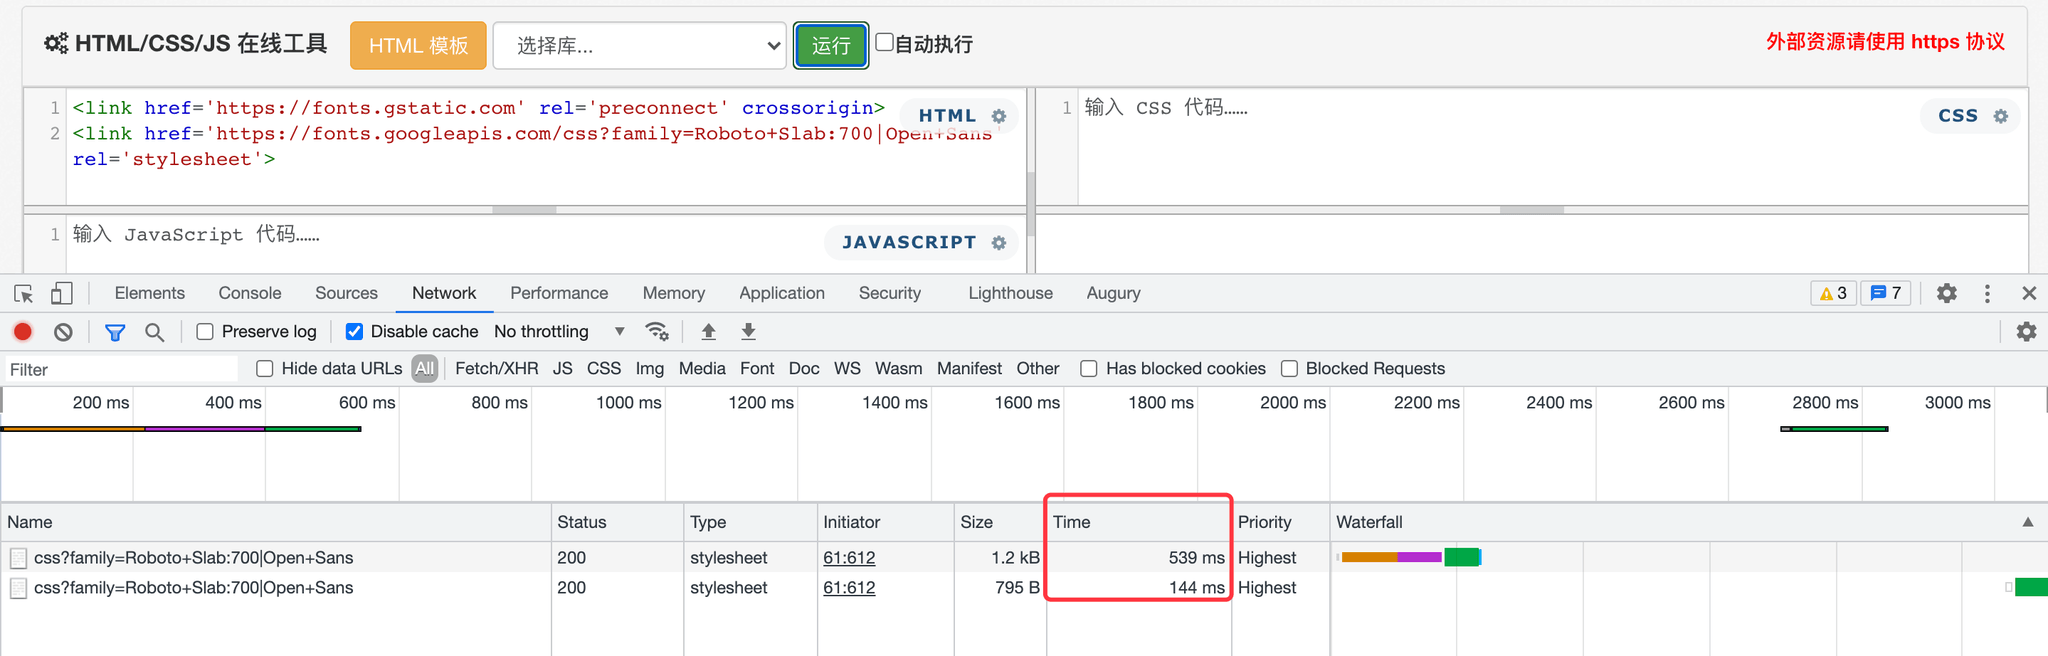Toggle the network filter funnel icon

tap(115, 332)
